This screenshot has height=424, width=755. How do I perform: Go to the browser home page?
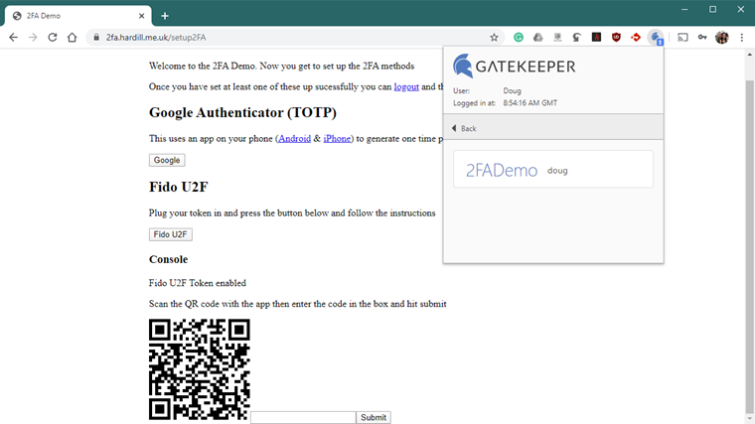pyautogui.click(x=72, y=38)
